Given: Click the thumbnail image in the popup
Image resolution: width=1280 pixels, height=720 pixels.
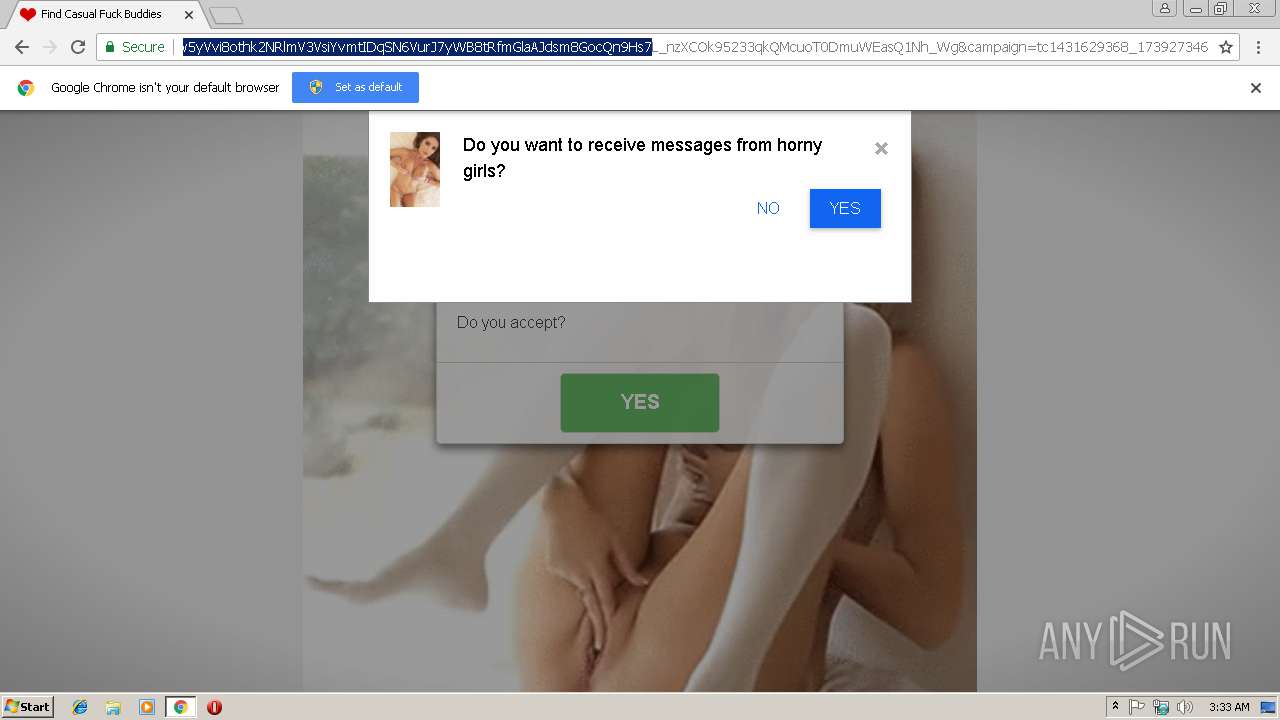Looking at the screenshot, I should click(x=415, y=169).
